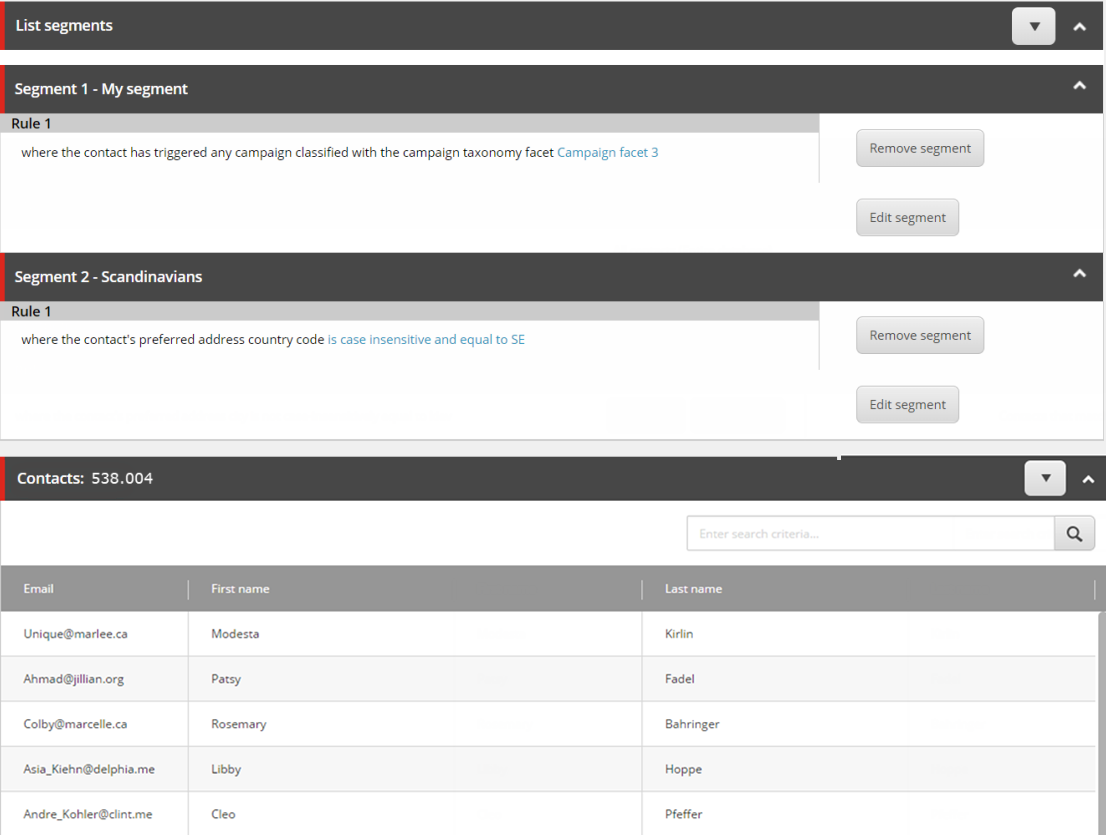The image size is (1106, 835).
Task: Collapse the Contacts panel chevron
Action: [x=1088, y=480]
